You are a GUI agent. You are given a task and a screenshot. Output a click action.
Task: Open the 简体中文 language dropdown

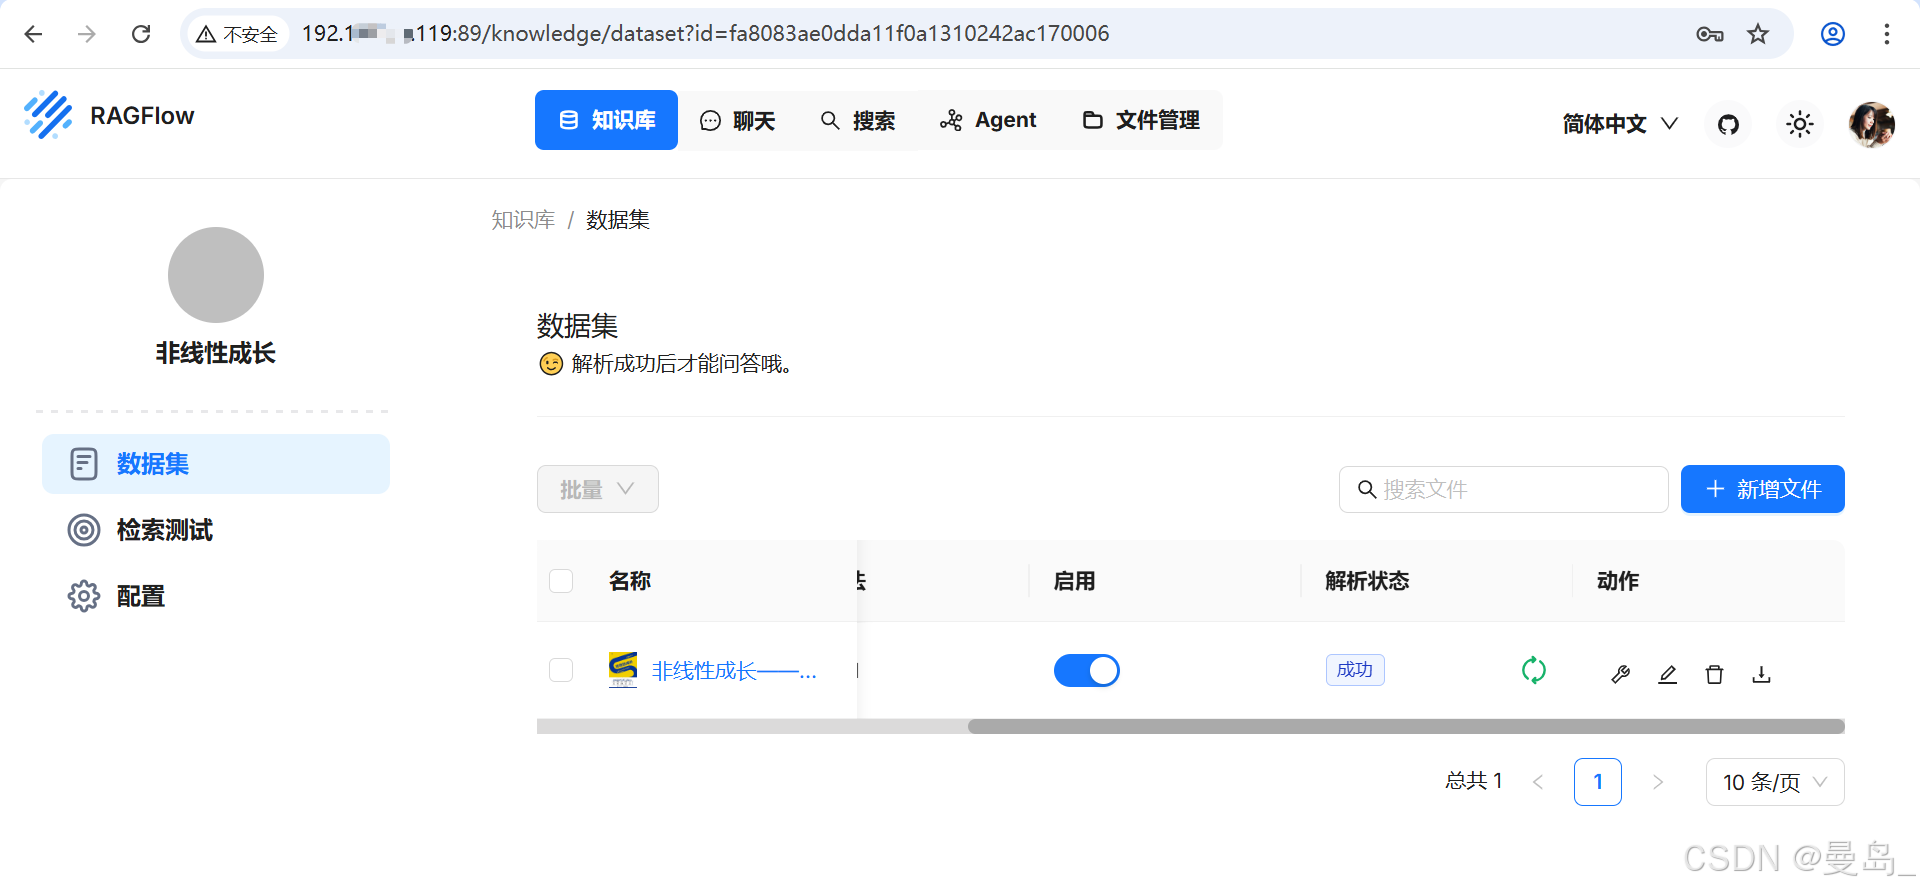pos(1620,124)
